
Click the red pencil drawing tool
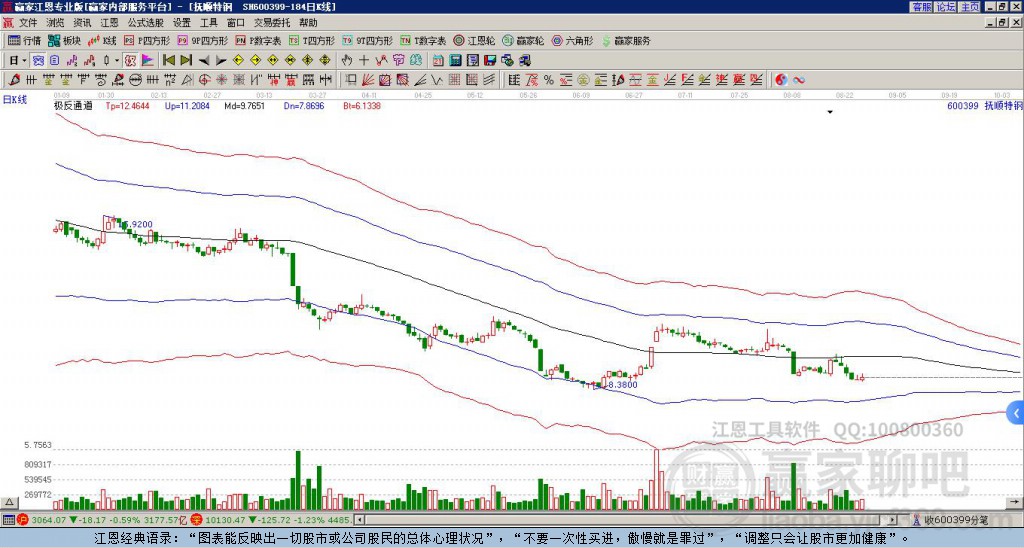pyautogui.click(x=14, y=80)
